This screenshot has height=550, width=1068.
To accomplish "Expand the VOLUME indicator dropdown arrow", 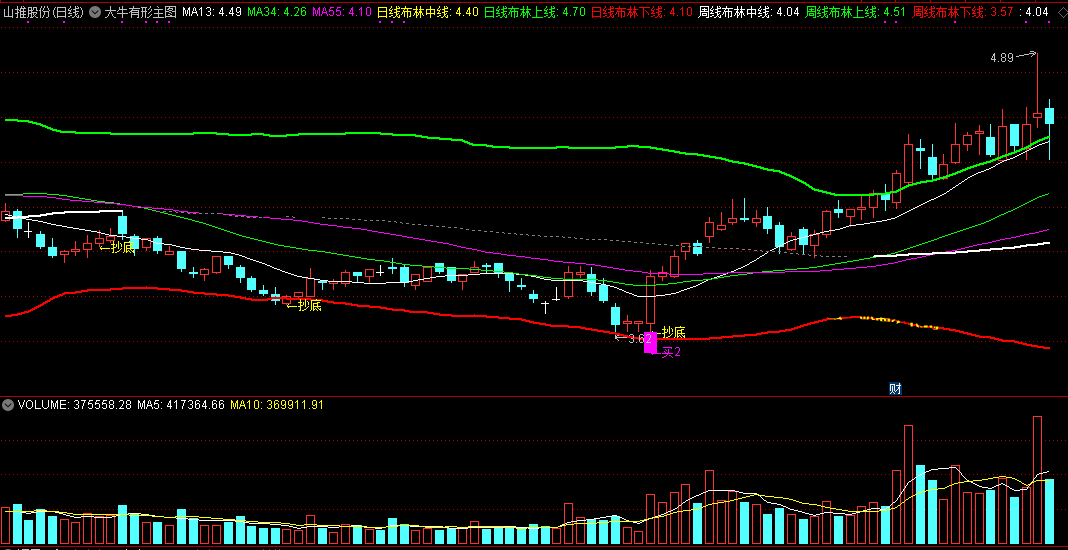I will click(8, 405).
